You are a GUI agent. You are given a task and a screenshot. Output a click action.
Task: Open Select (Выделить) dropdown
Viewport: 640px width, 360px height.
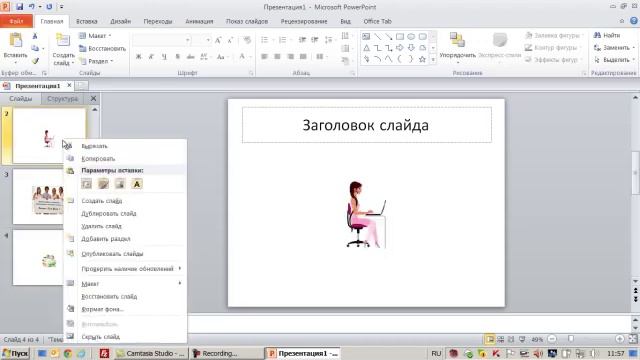coord(614,60)
